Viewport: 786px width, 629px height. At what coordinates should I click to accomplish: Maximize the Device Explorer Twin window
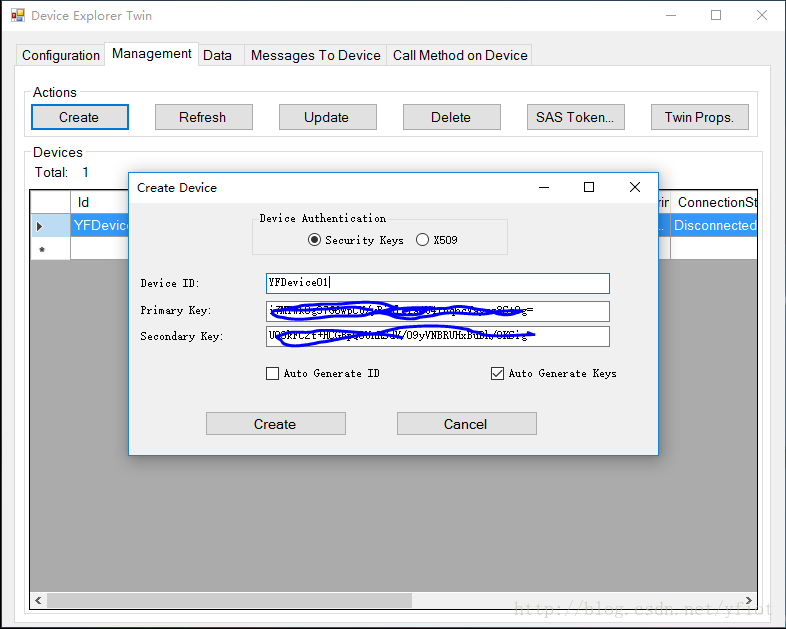click(x=716, y=16)
